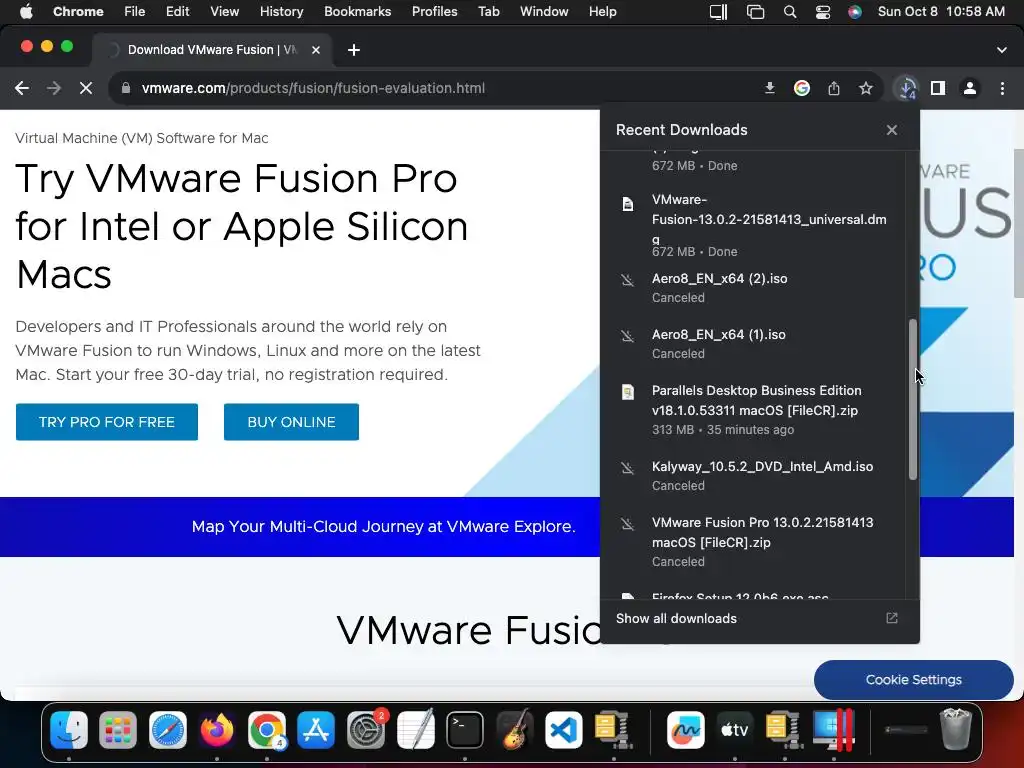The image size is (1024, 768).
Task: Click the BUY ONLINE button
Action: coord(291,422)
